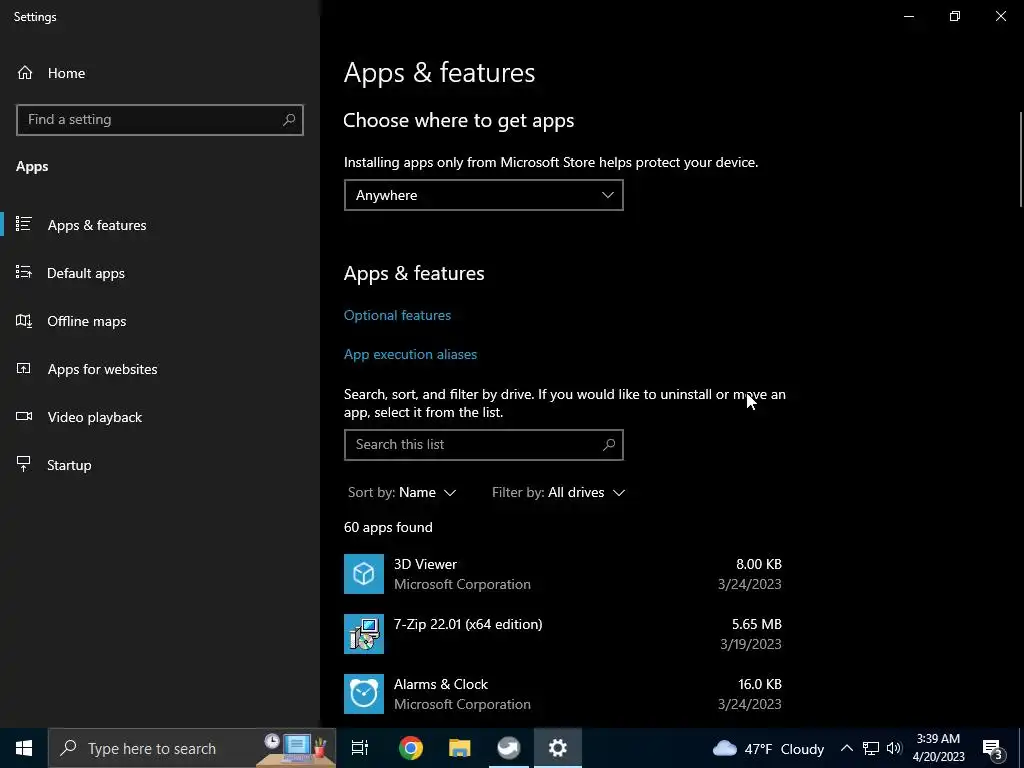This screenshot has height=768, width=1024.
Task: Open Task View from the taskbar
Action: pyautogui.click(x=360, y=748)
